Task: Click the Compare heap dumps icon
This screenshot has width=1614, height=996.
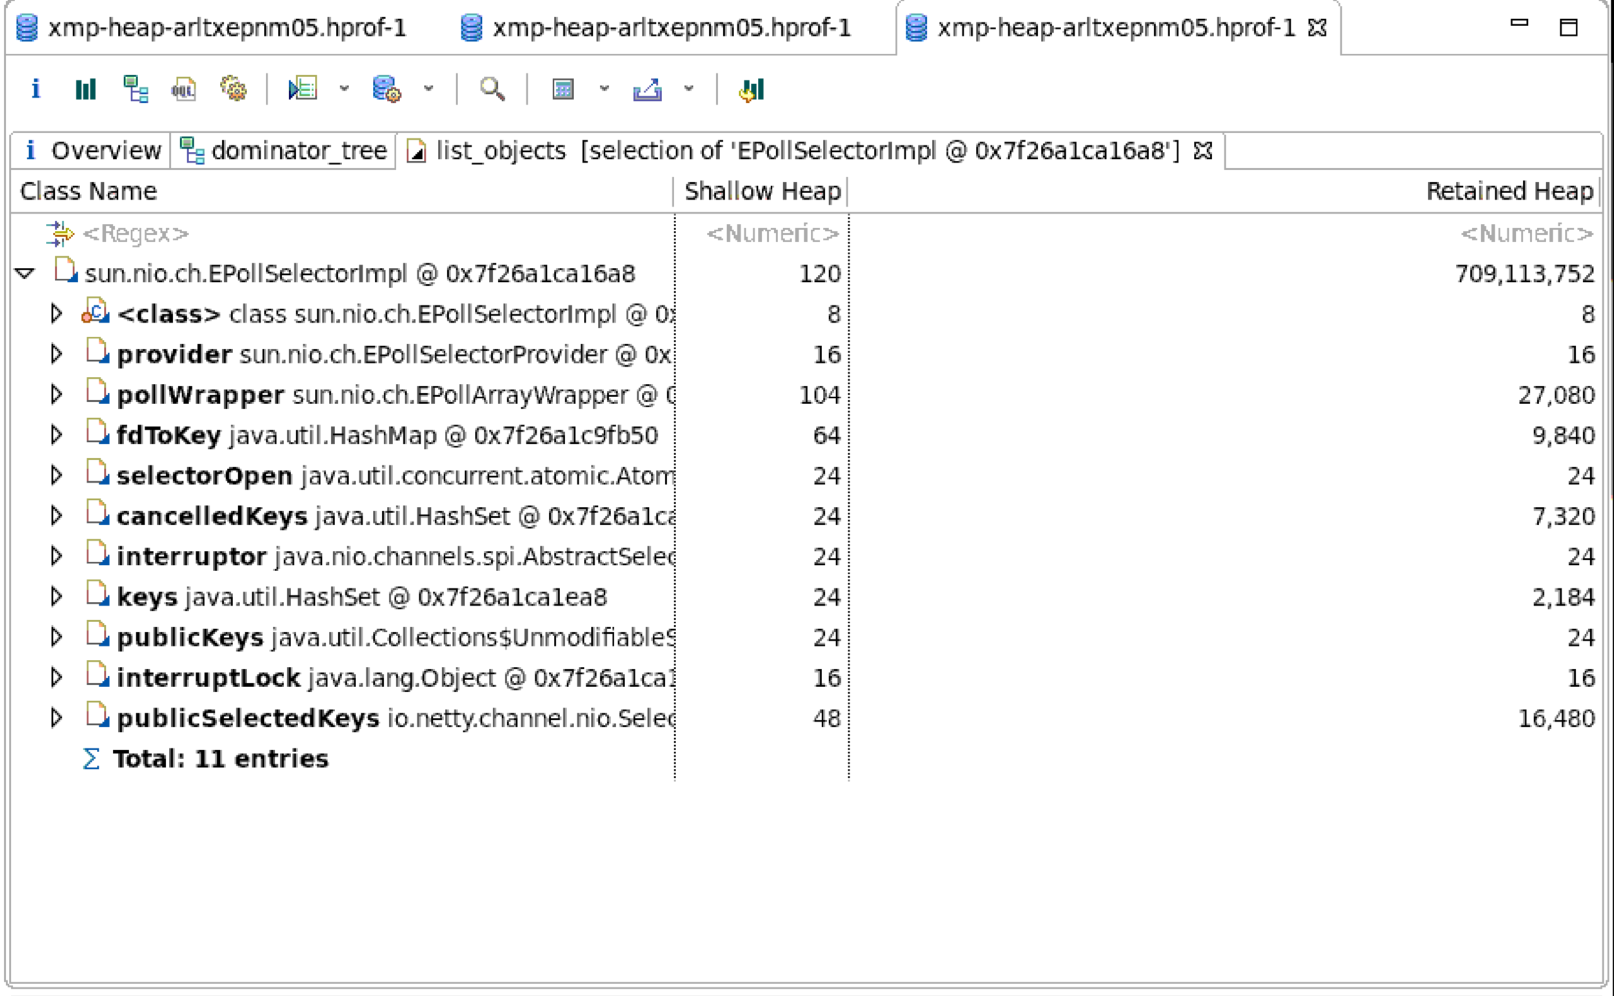Action: point(750,88)
